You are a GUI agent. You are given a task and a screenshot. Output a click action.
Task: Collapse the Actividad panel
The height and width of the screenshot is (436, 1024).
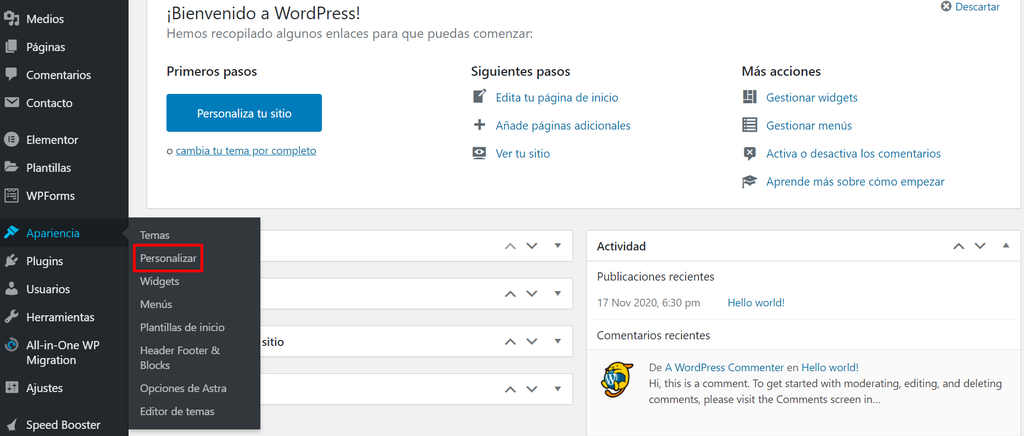1006,246
